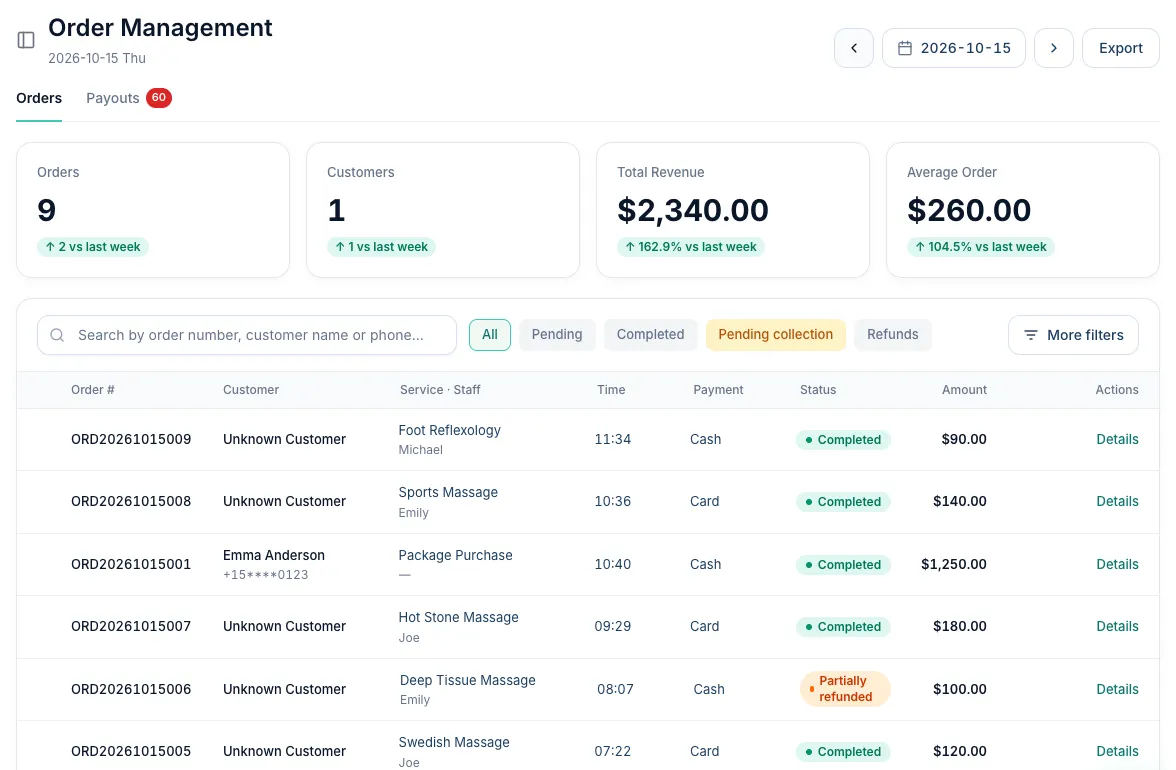The height and width of the screenshot is (770, 1176).
Task: Select order number ORD20261015007
Action: click(131, 627)
